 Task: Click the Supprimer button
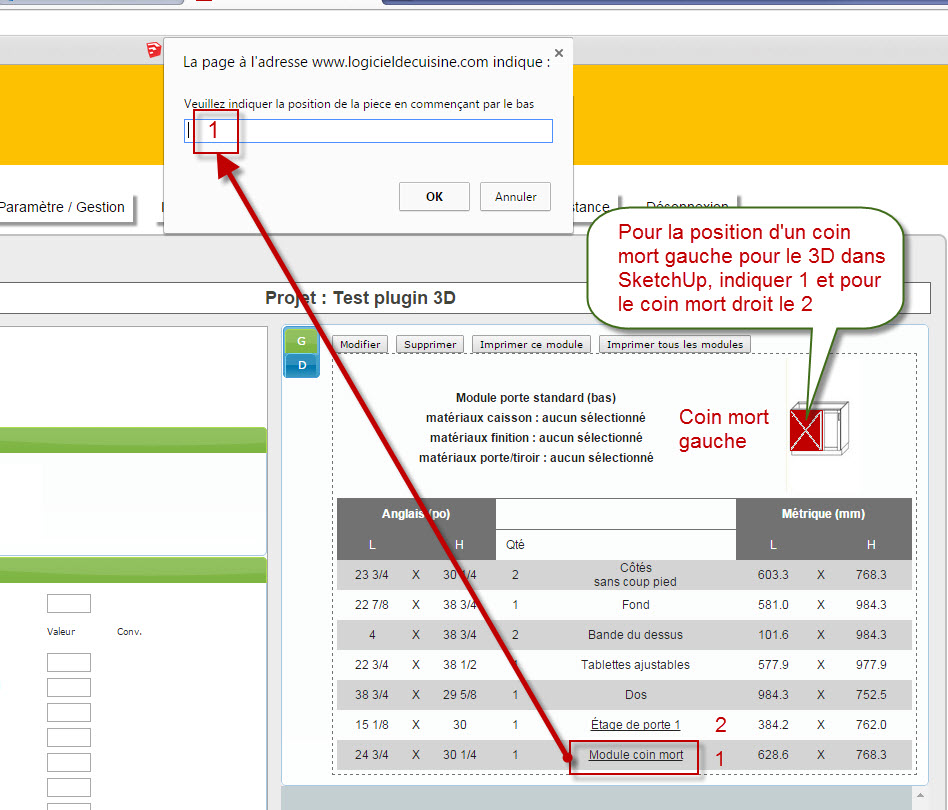click(x=430, y=344)
